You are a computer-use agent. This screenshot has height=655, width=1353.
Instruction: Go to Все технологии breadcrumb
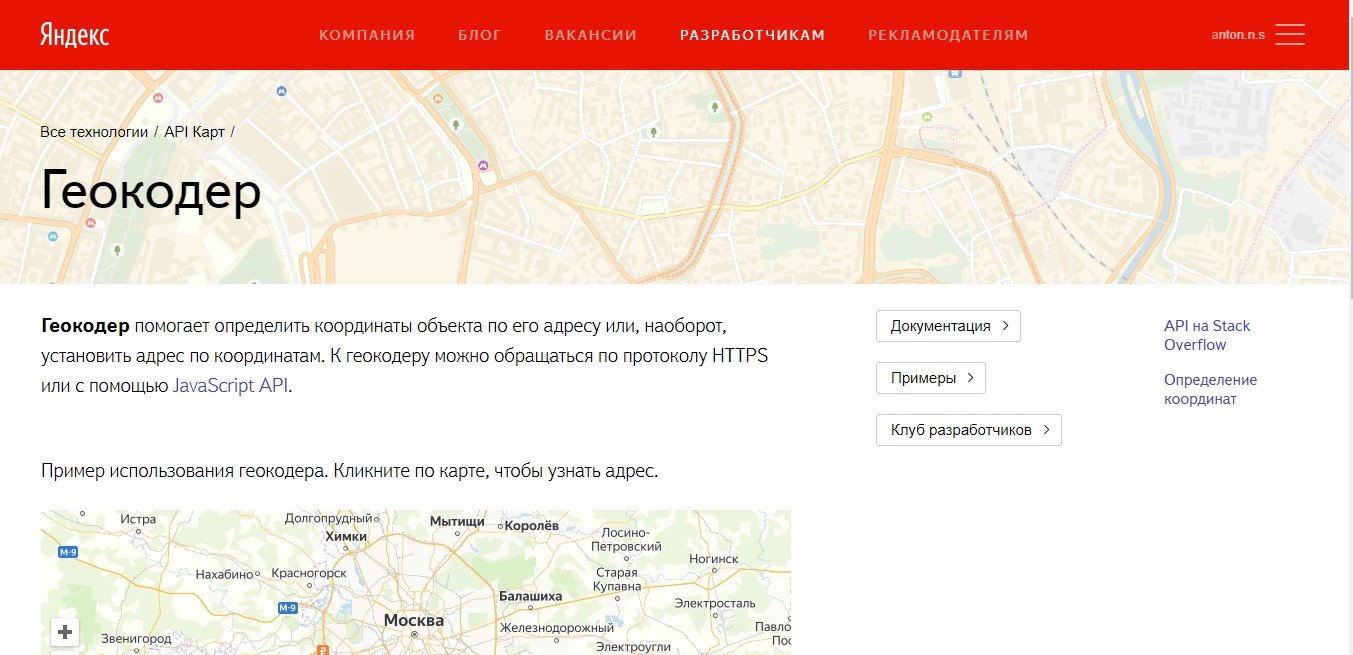[x=94, y=132]
